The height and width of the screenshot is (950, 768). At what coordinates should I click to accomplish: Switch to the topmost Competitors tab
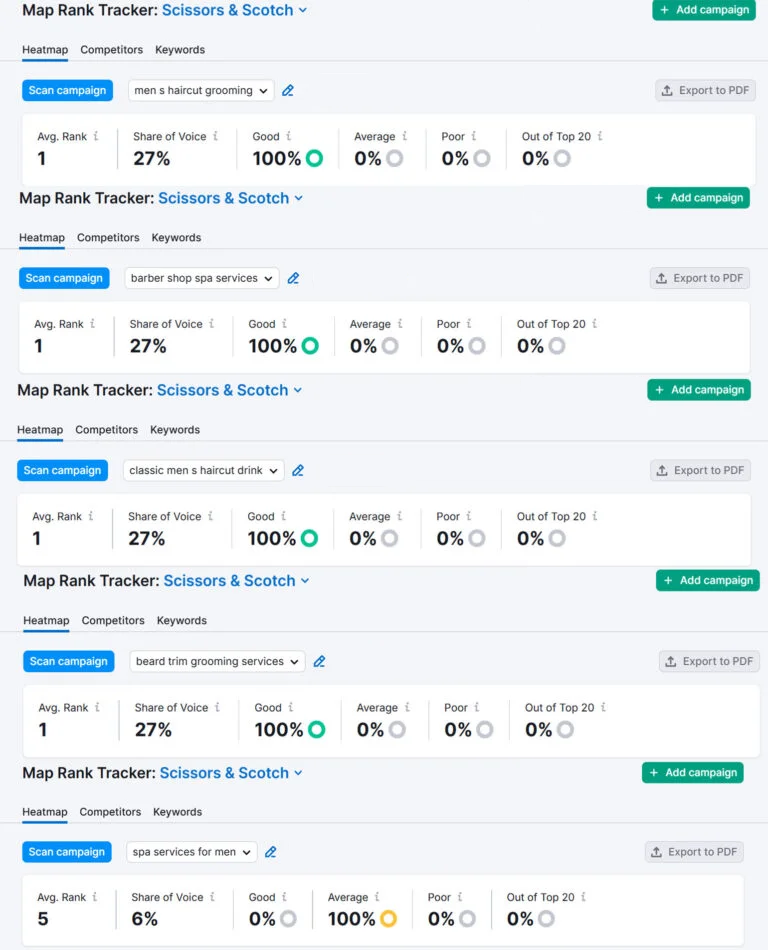pyautogui.click(x=111, y=50)
